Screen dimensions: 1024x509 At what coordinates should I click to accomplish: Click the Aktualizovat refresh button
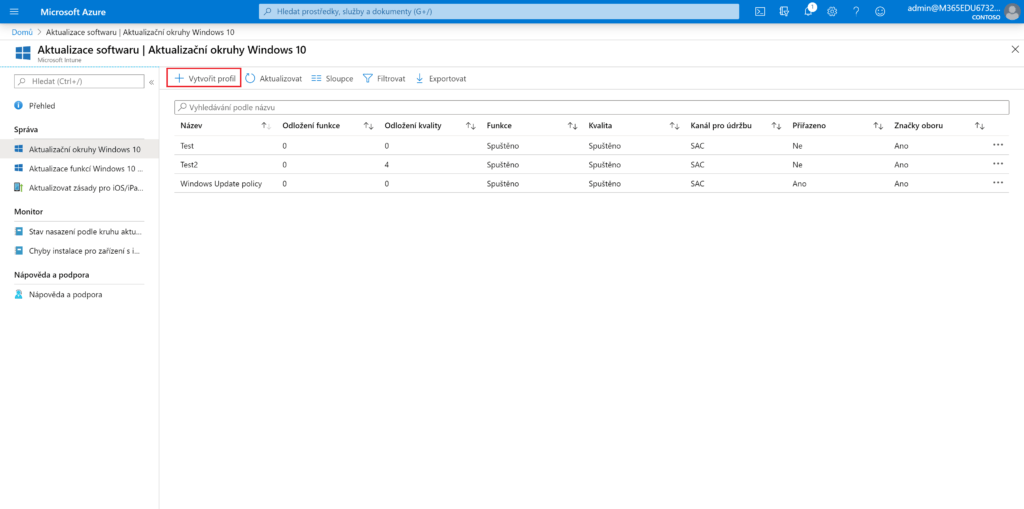pos(273,78)
